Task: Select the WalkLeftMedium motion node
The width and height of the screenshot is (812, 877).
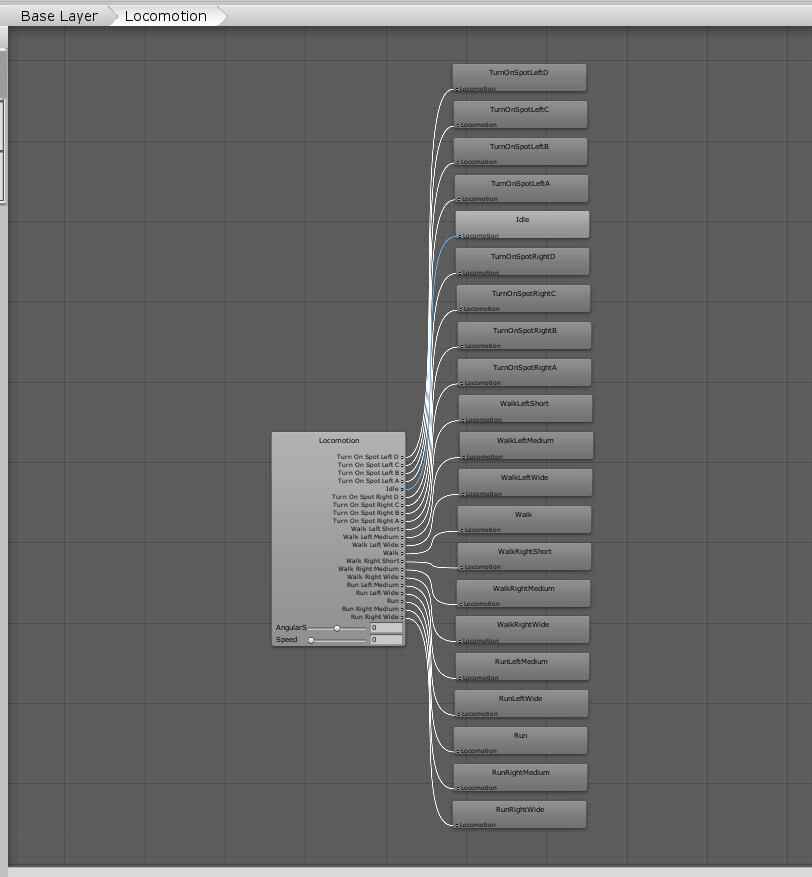Action: (526, 446)
